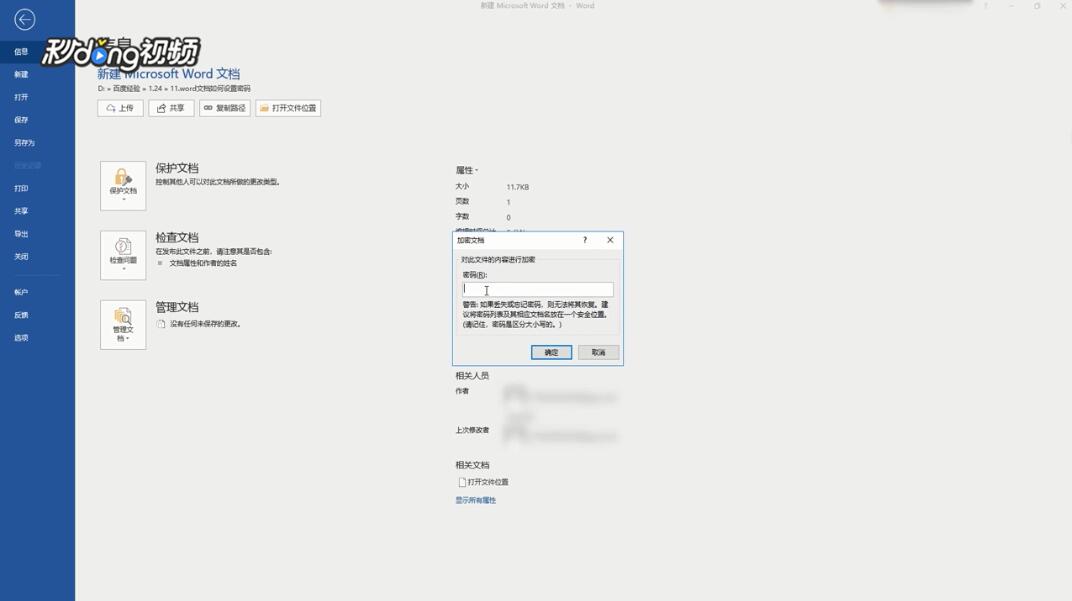Click the 上传 button

point(120,108)
